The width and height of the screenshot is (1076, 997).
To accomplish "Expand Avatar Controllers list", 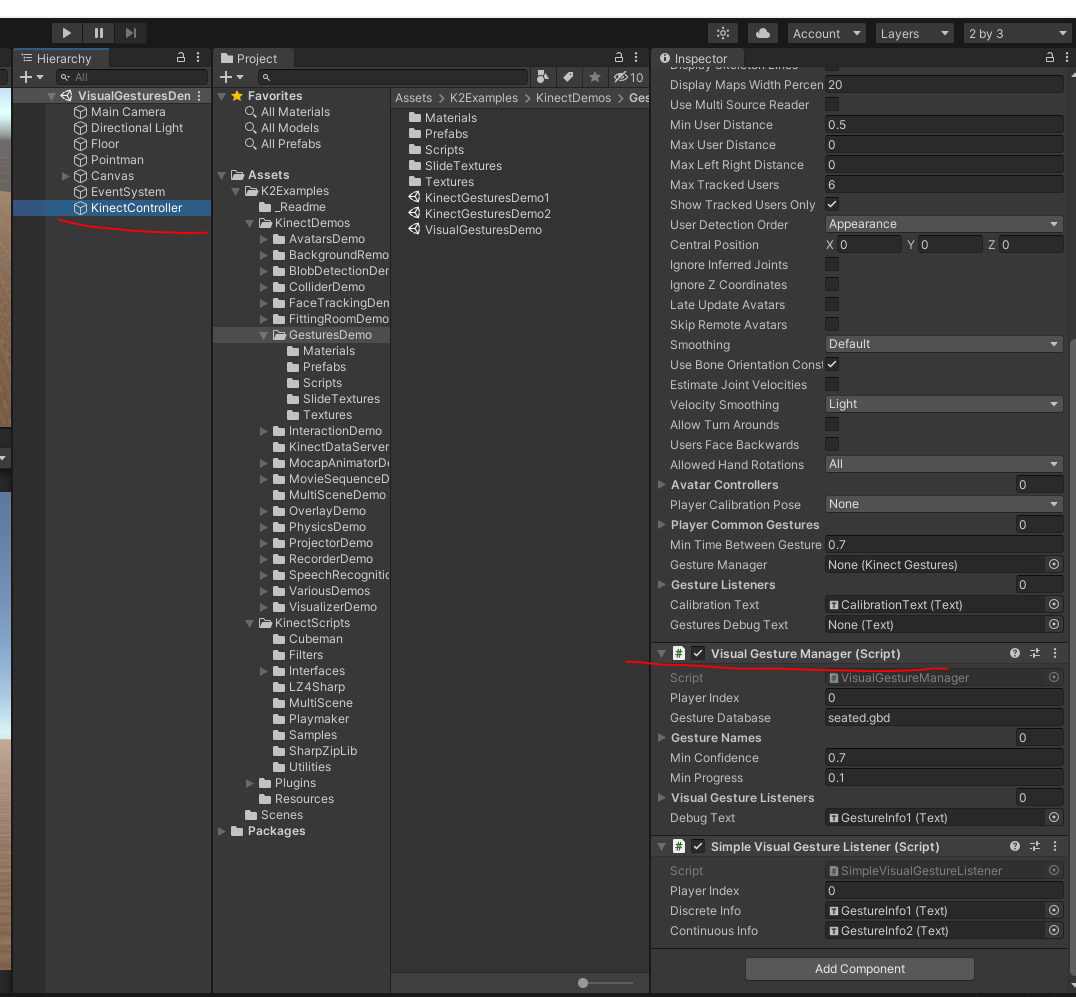I will (x=662, y=484).
